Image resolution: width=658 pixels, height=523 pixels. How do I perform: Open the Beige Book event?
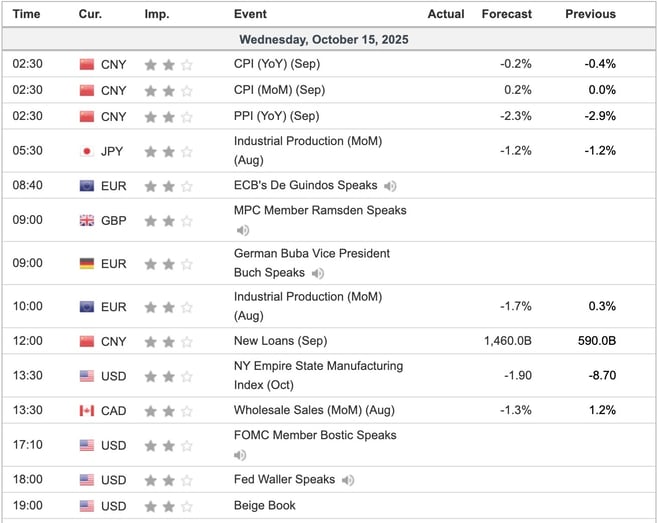click(265, 506)
